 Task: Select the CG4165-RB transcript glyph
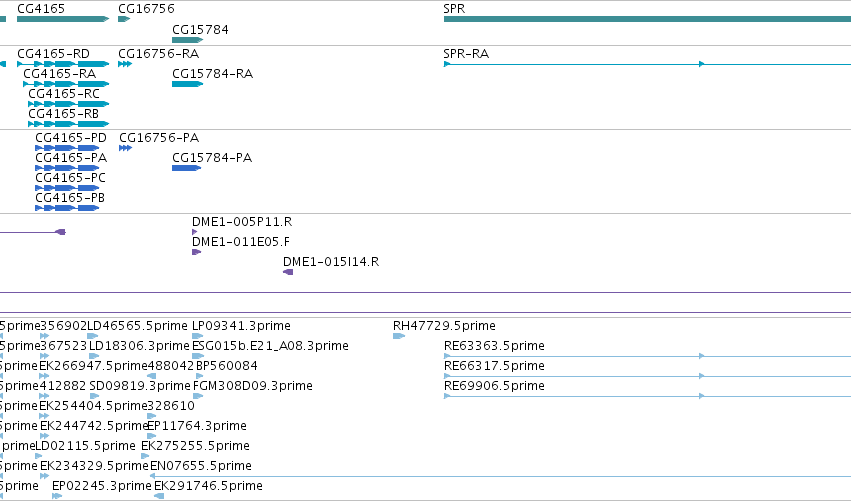tap(68, 124)
